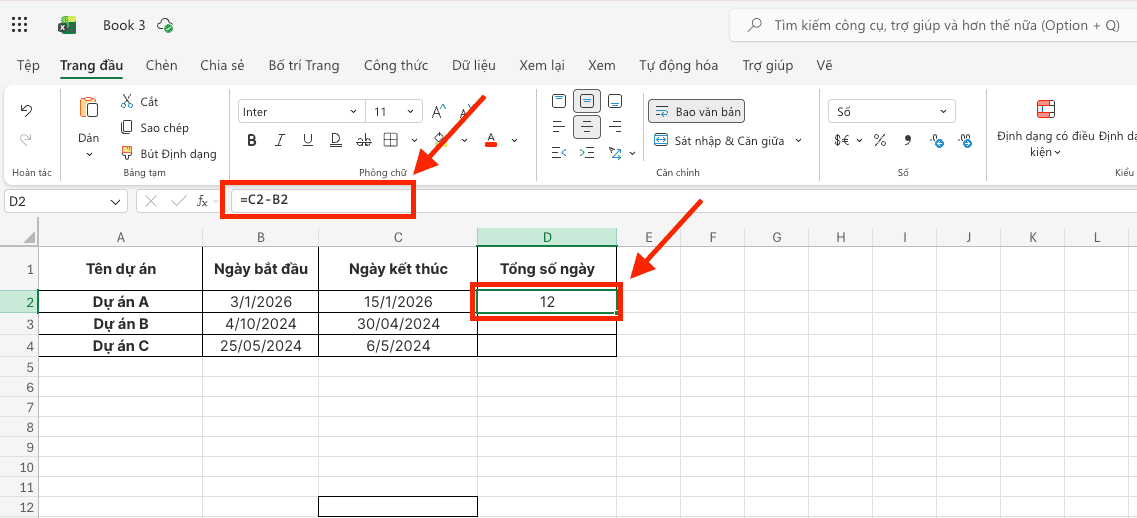
Task: Cancel the formula entry with X
Action: (x=151, y=201)
